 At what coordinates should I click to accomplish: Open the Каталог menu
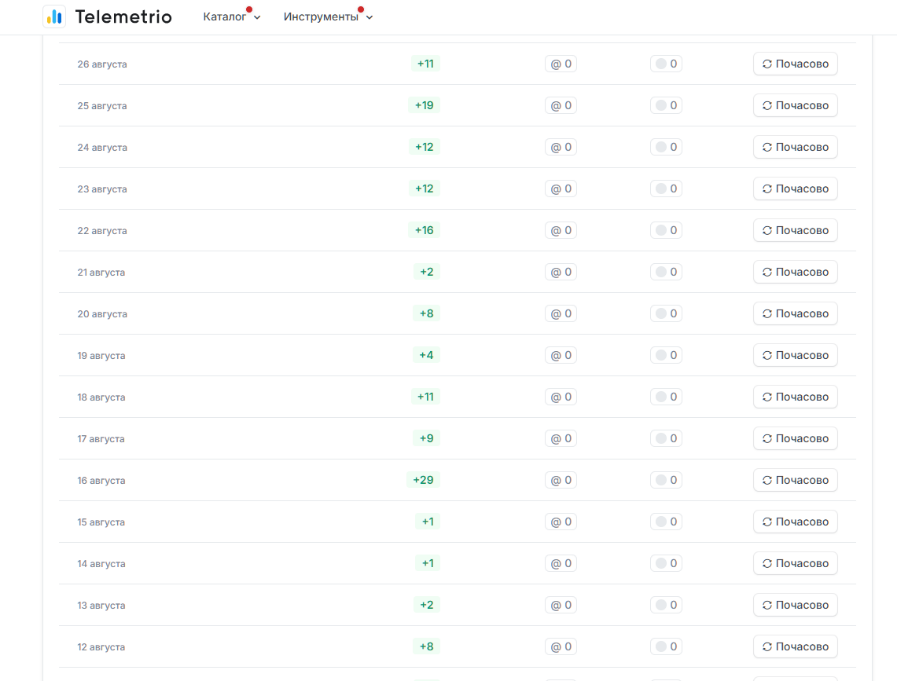(x=224, y=17)
